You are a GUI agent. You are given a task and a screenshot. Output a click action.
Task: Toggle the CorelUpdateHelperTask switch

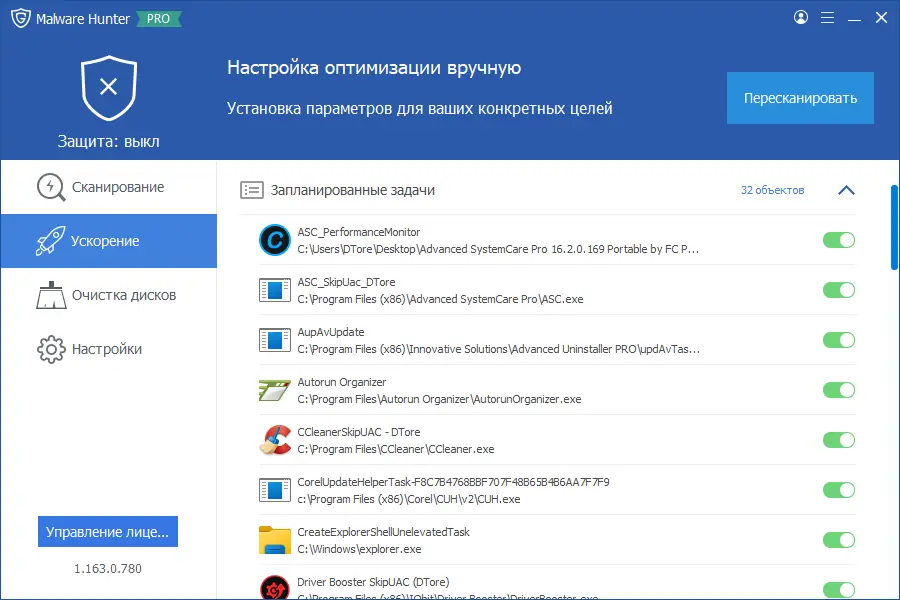click(839, 490)
